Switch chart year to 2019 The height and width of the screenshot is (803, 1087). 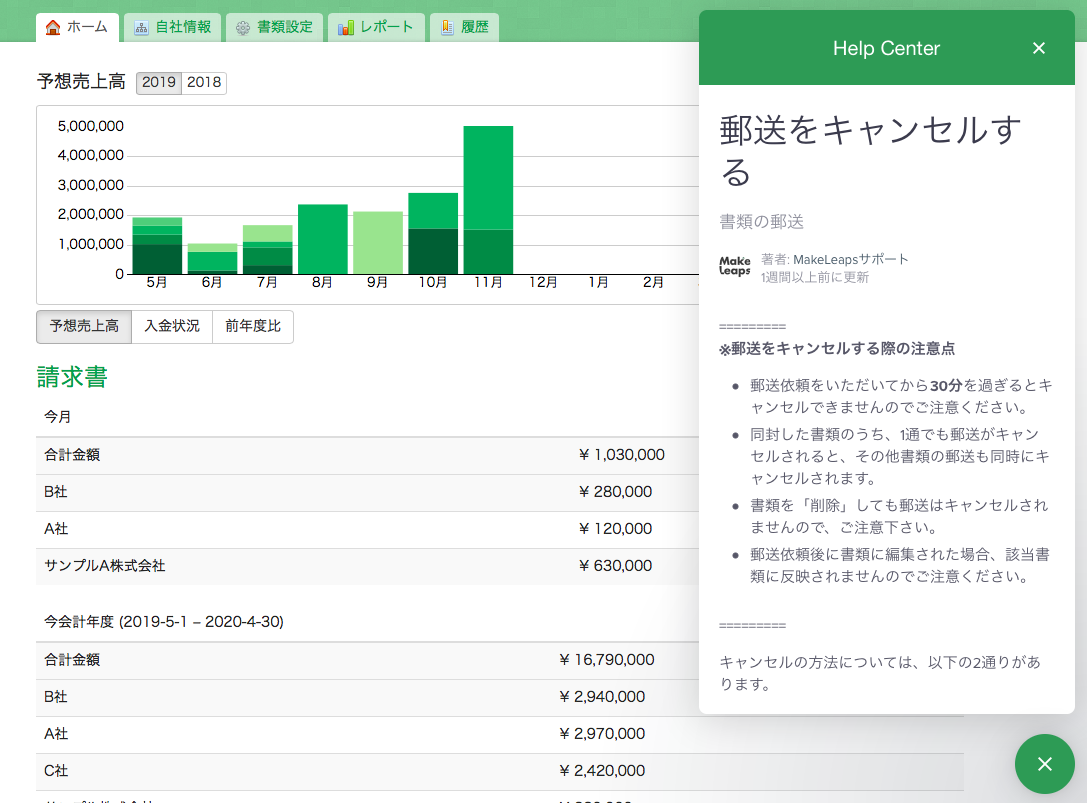(x=159, y=83)
